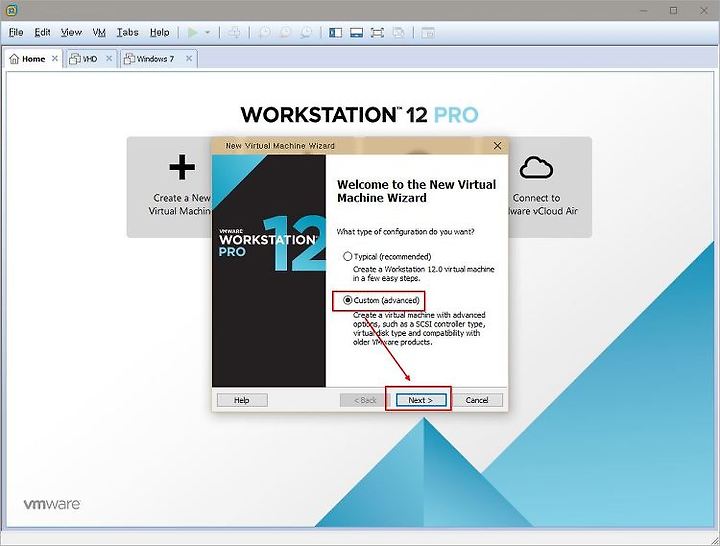Click the Connect to VMware vCloud Air label
This screenshot has width=720, height=546.
pos(543,204)
